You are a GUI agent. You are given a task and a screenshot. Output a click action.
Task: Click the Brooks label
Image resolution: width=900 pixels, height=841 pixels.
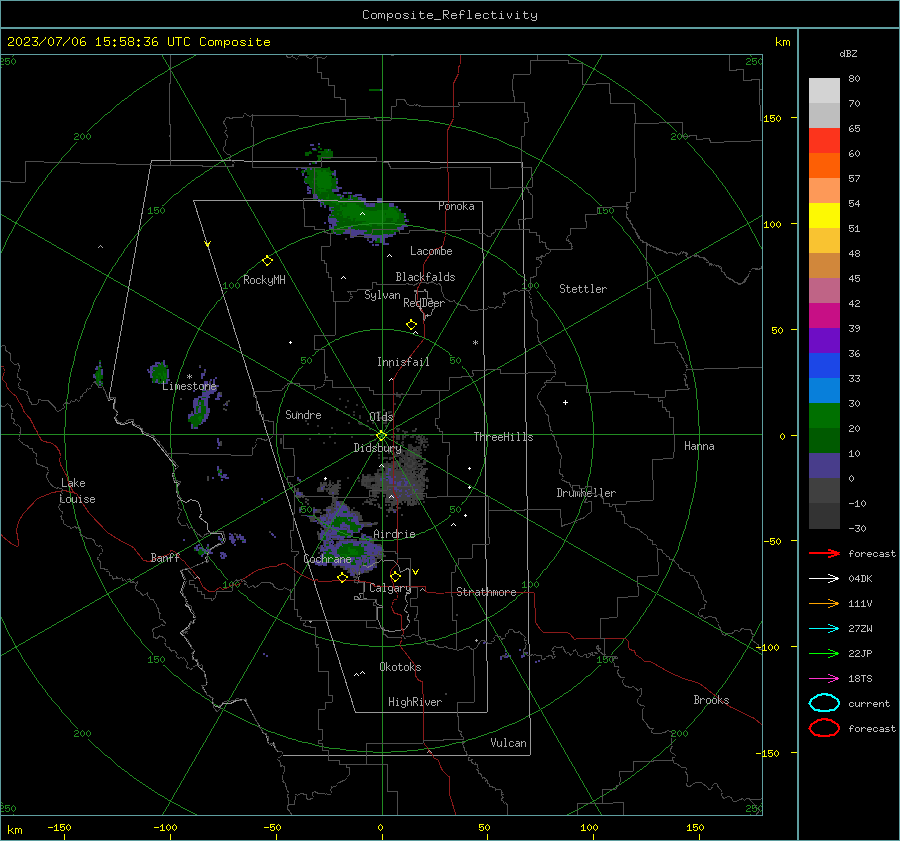[711, 700]
